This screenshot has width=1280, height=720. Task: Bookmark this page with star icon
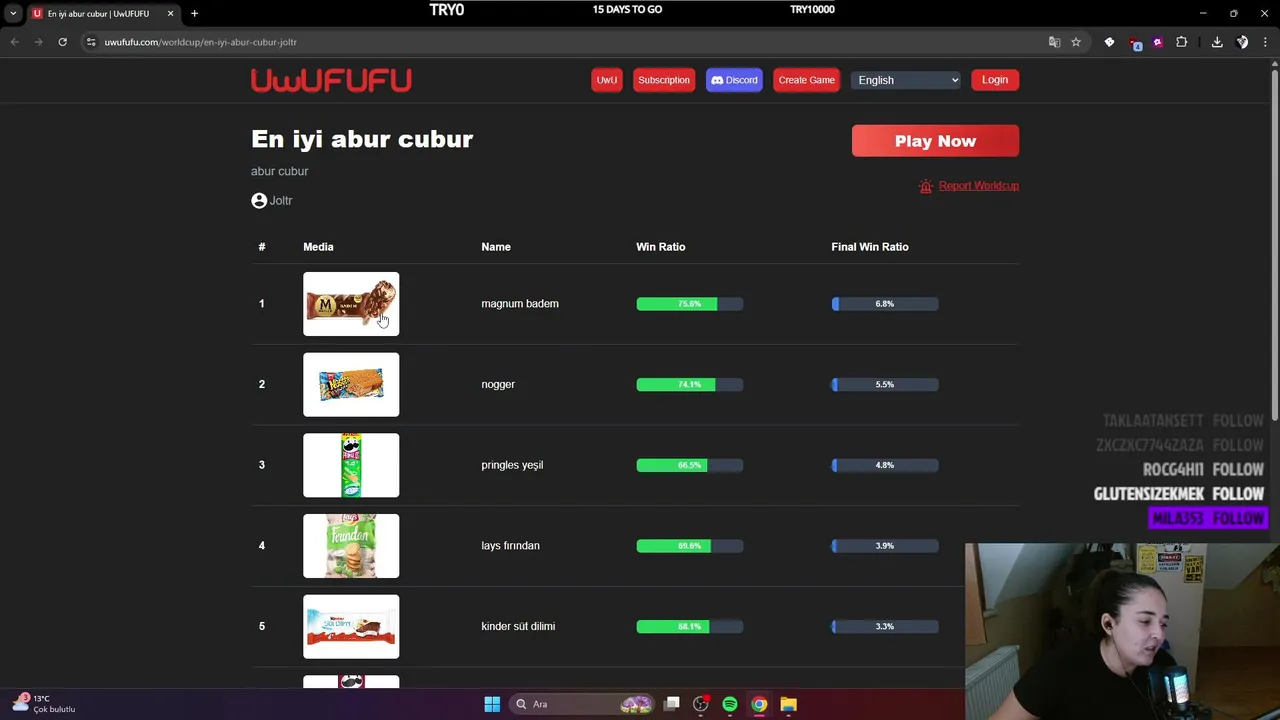1076,42
